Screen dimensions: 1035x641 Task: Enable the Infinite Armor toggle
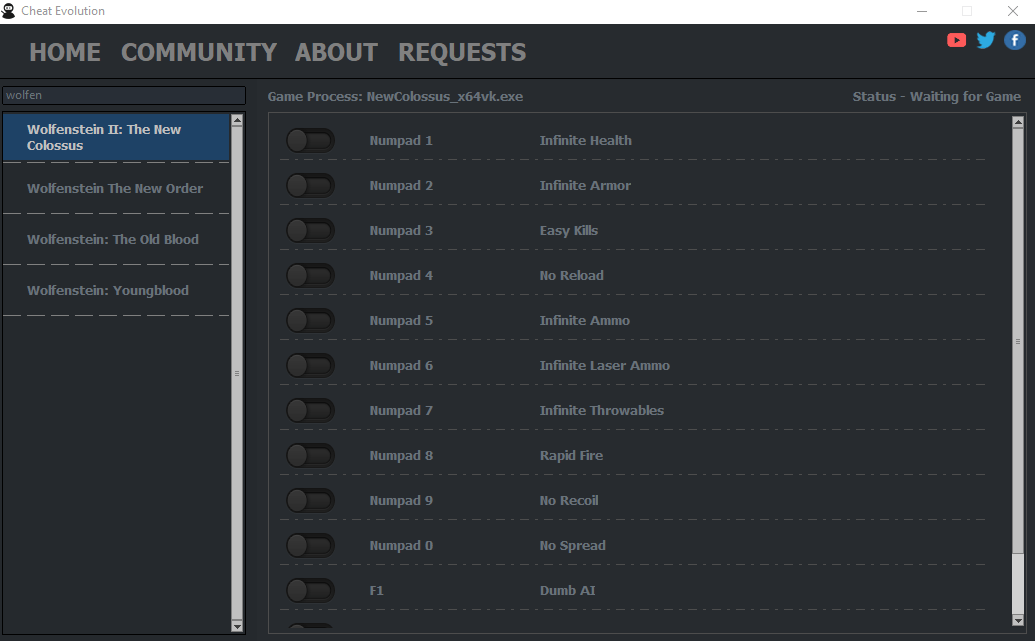tap(310, 186)
